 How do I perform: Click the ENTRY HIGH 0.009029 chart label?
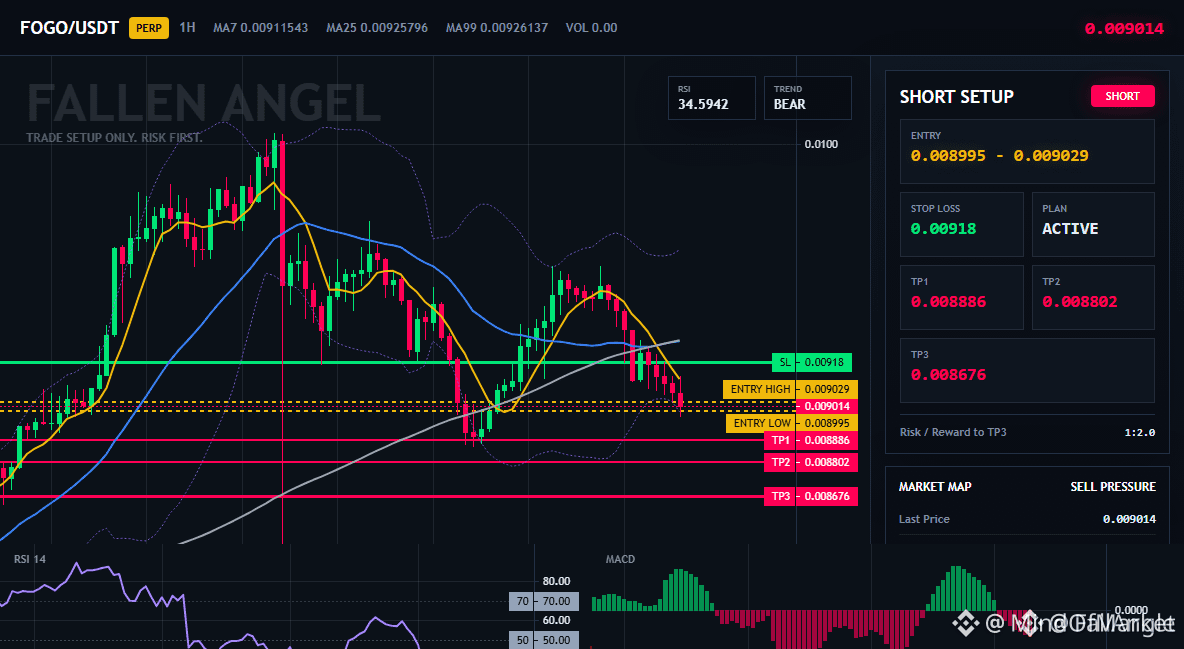[790, 389]
